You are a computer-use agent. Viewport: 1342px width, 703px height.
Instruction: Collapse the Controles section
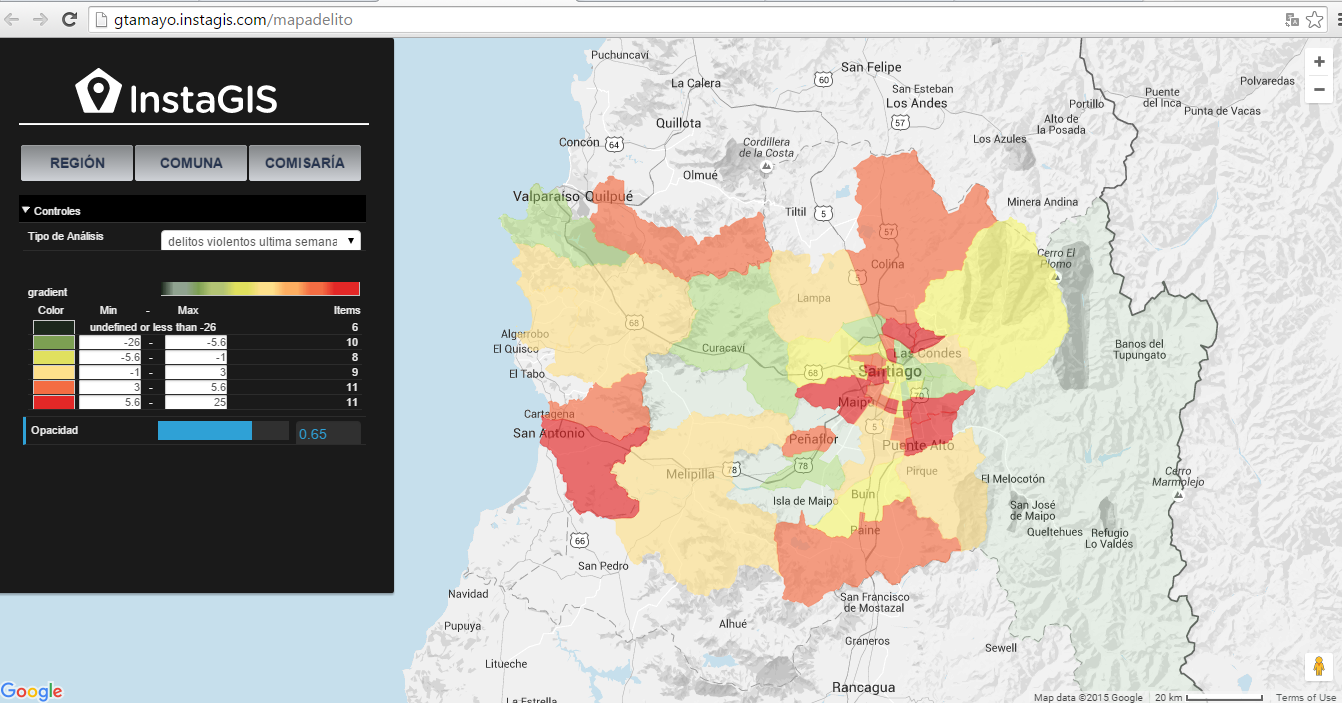pos(50,211)
